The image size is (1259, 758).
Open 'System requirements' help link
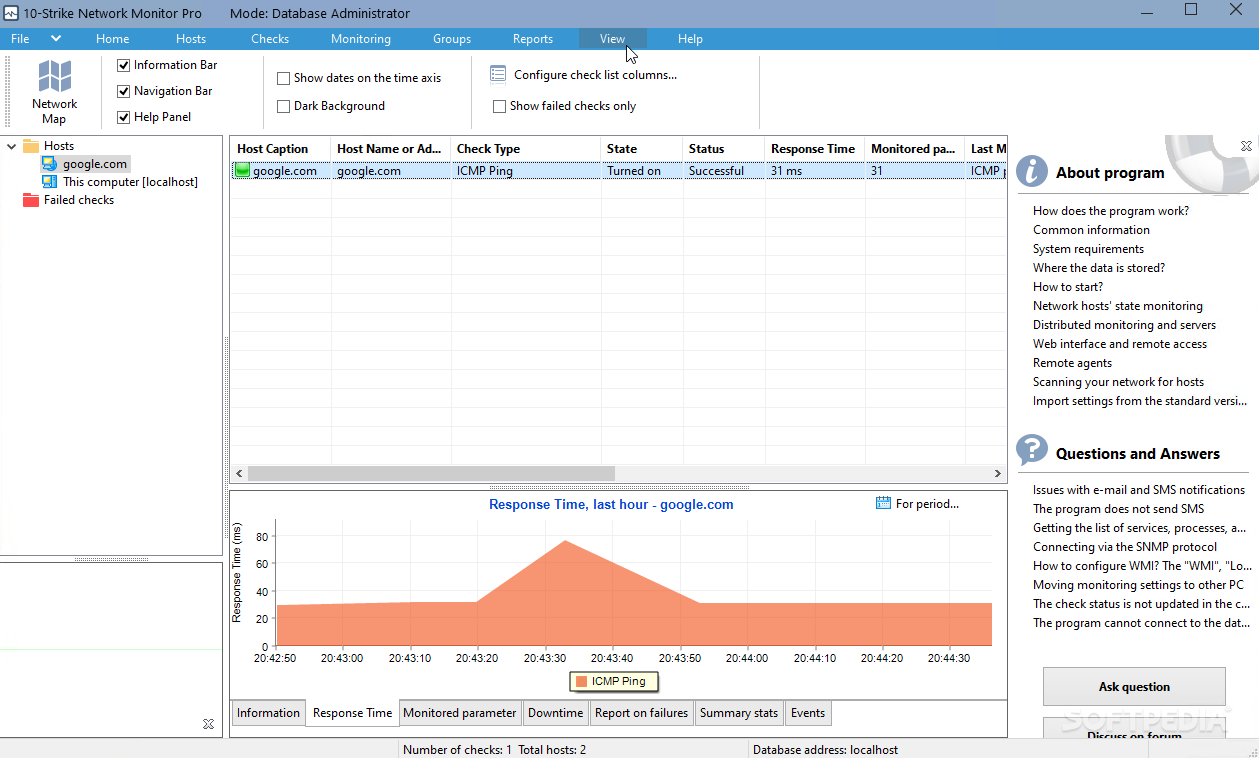click(1088, 249)
